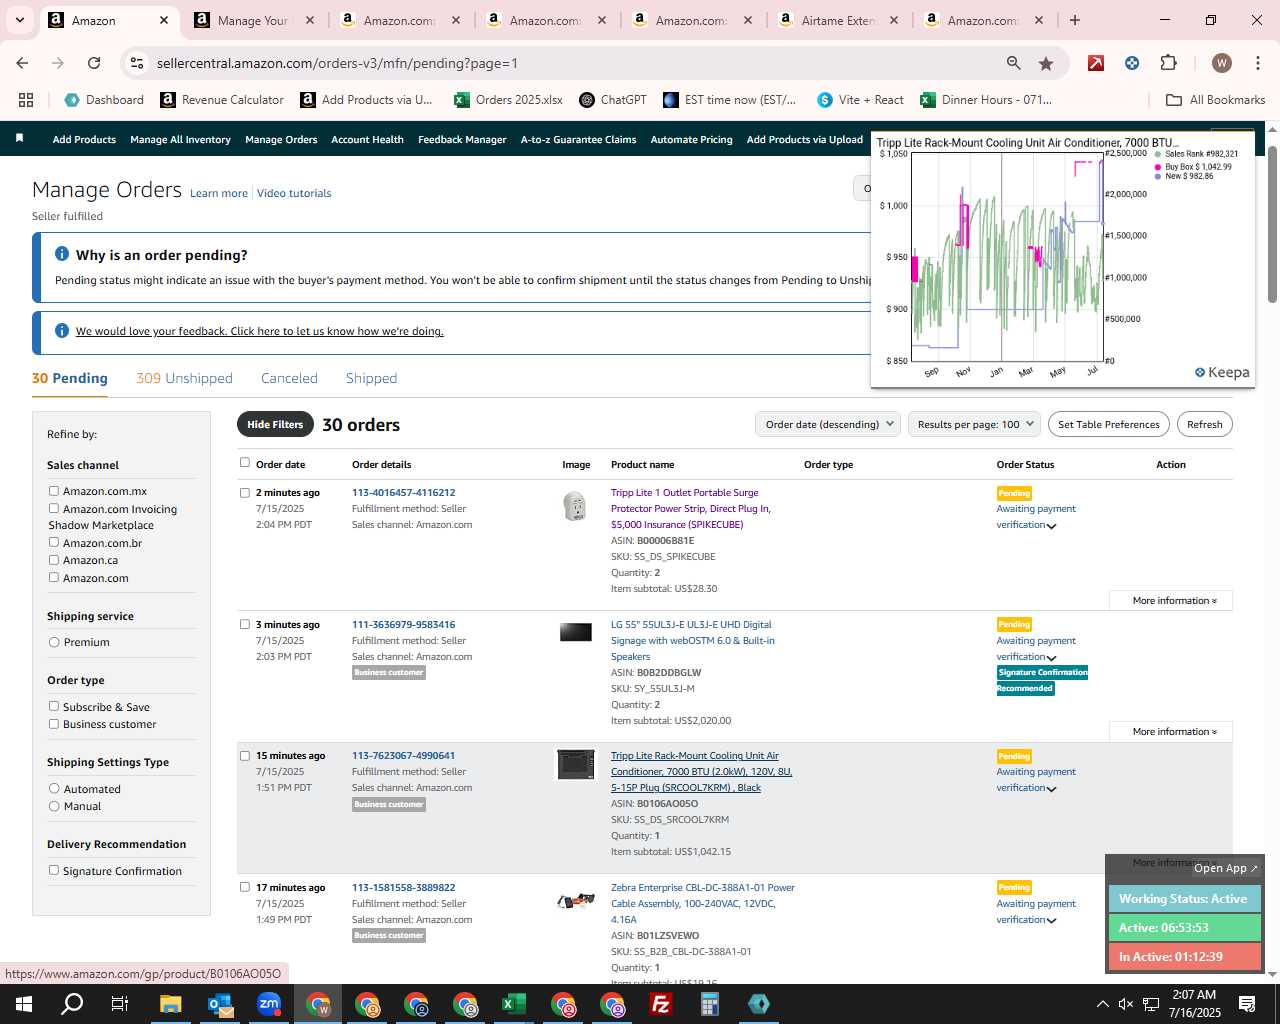Open Task View on the taskbar
This screenshot has height=1024, width=1280.
[120, 1004]
